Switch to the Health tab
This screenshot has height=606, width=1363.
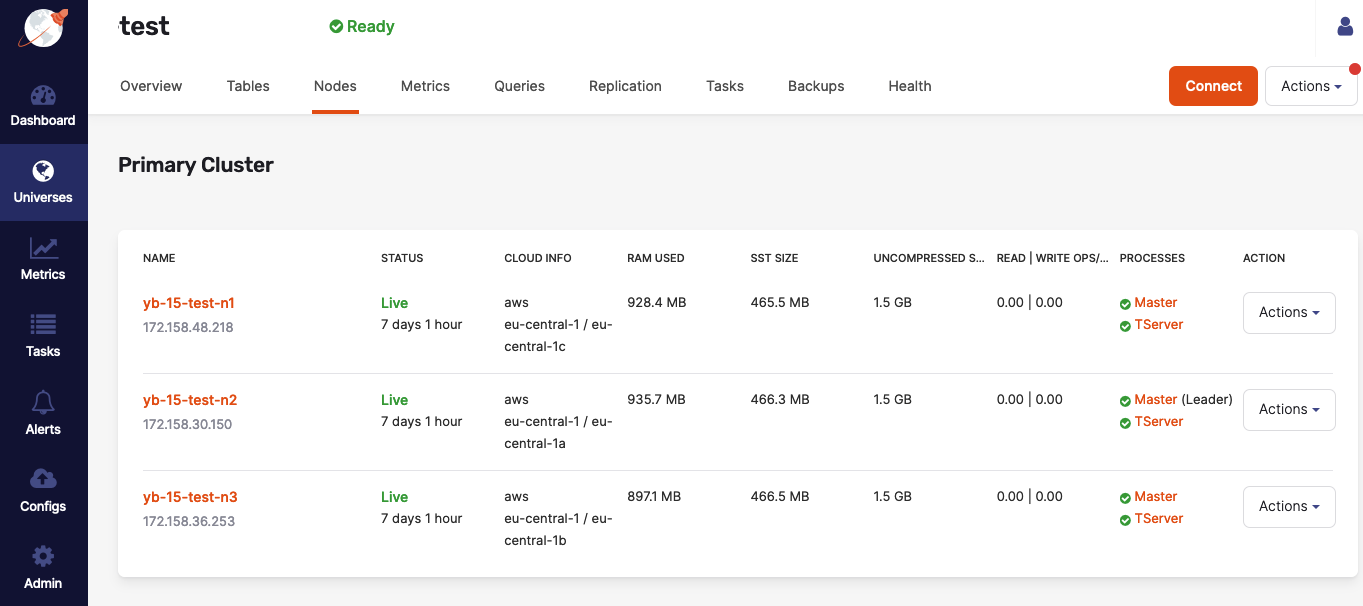click(909, 86)
